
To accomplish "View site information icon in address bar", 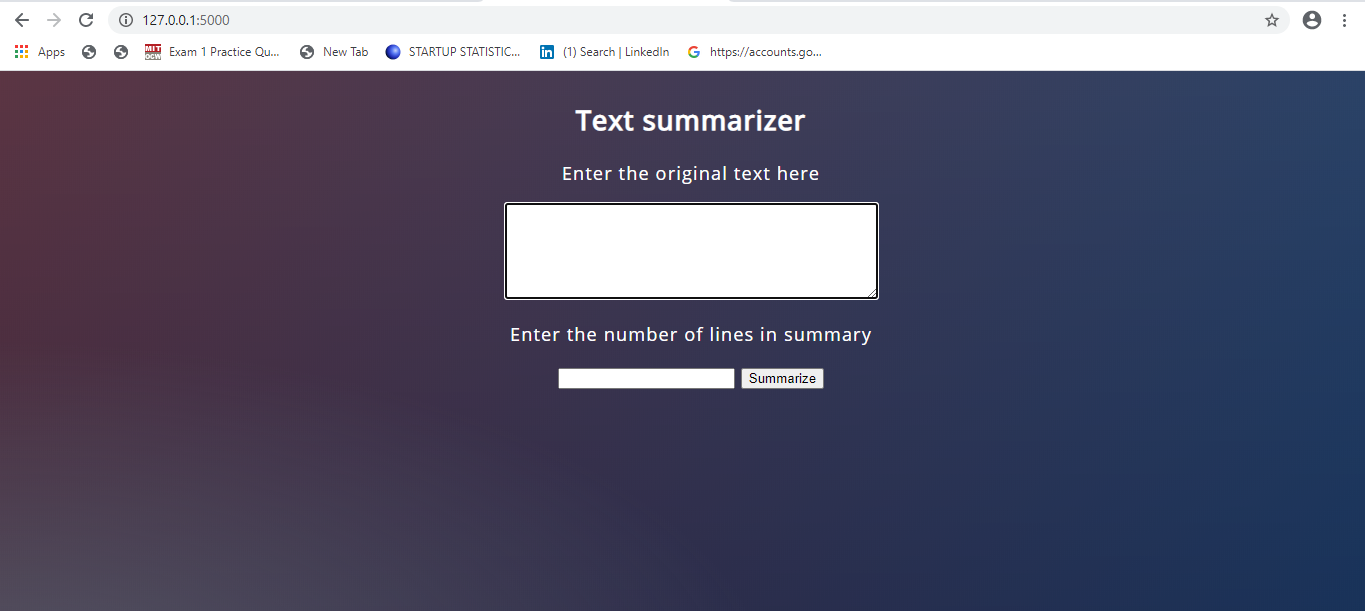I will click(126, 20).
